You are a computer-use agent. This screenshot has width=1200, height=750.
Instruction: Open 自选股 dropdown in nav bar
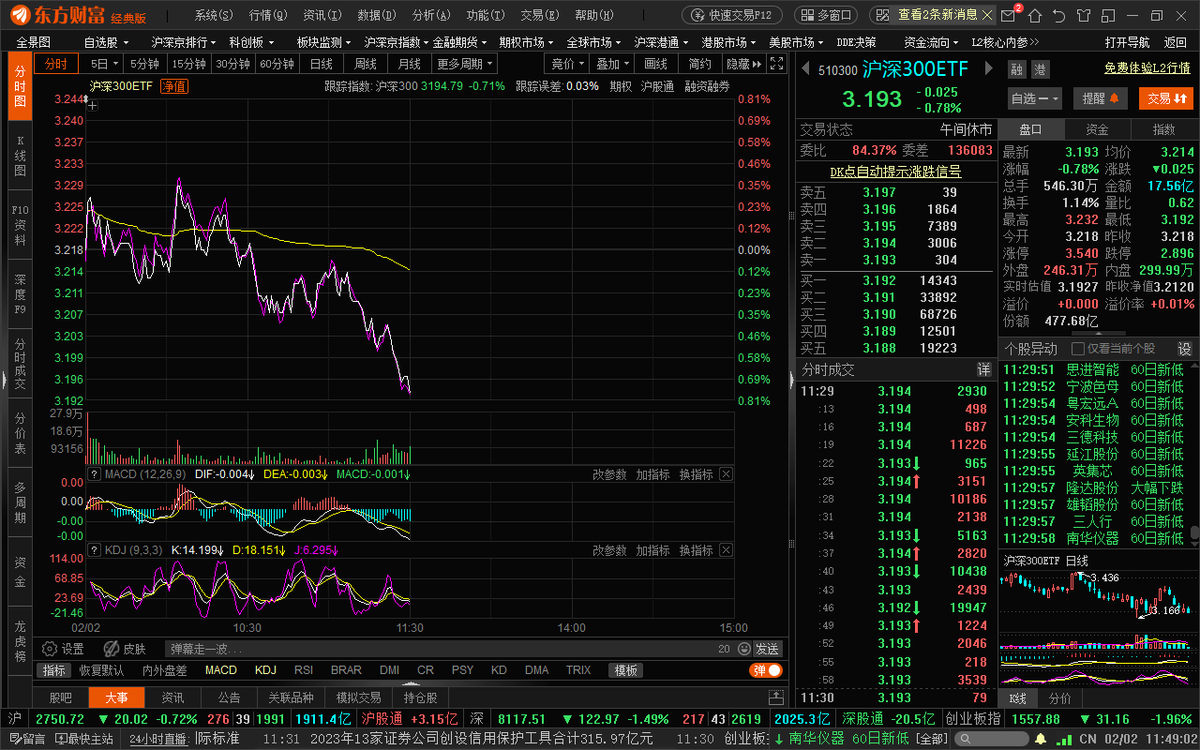105,42
